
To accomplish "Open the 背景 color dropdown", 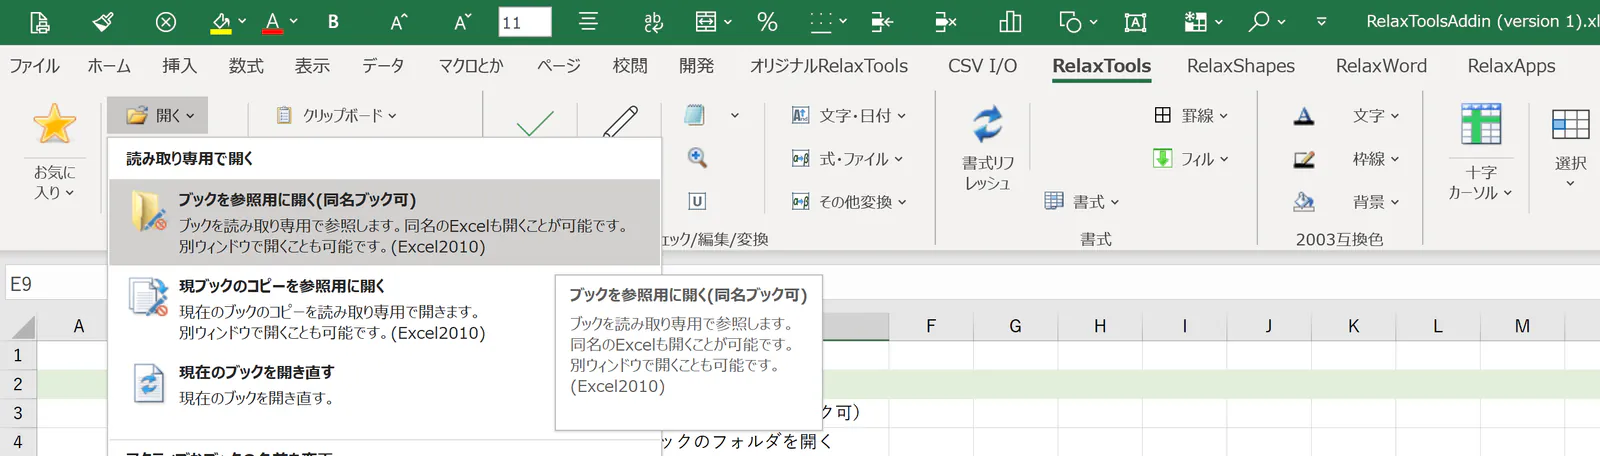I will 1376,202.
